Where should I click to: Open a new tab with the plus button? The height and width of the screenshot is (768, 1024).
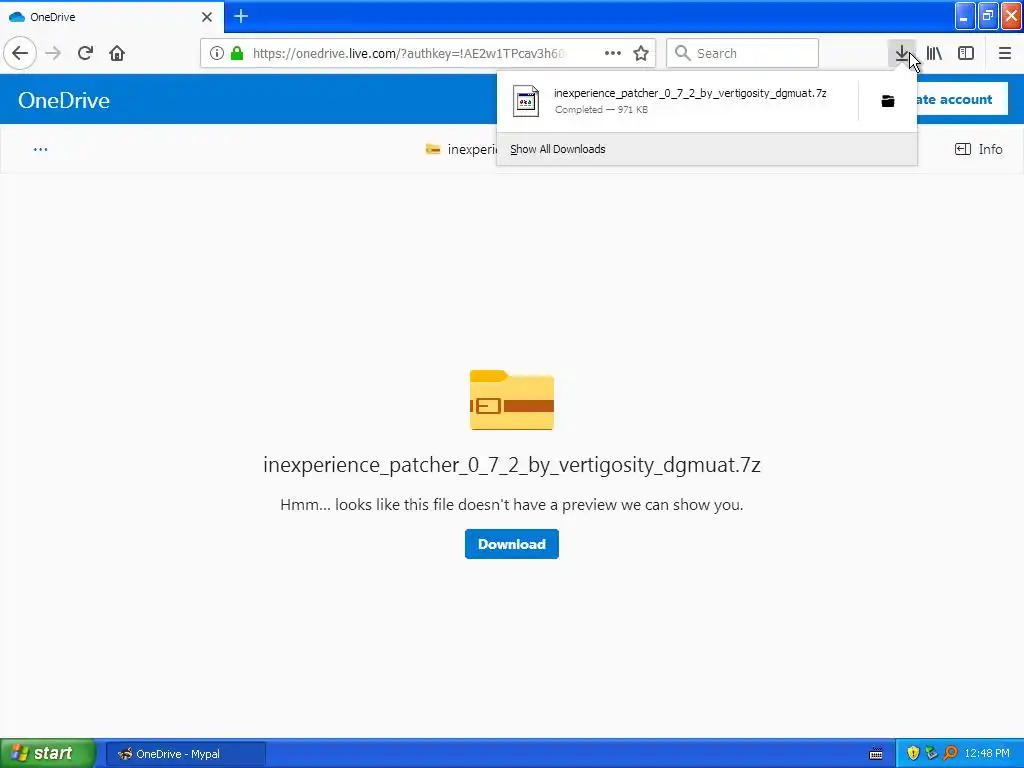(241, 16)
